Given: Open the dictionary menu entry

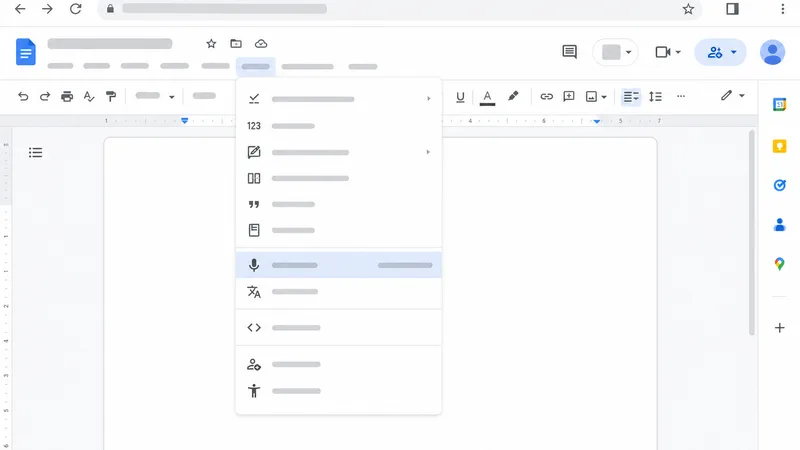Looking at the screenshot, I should tap(339, 230).
